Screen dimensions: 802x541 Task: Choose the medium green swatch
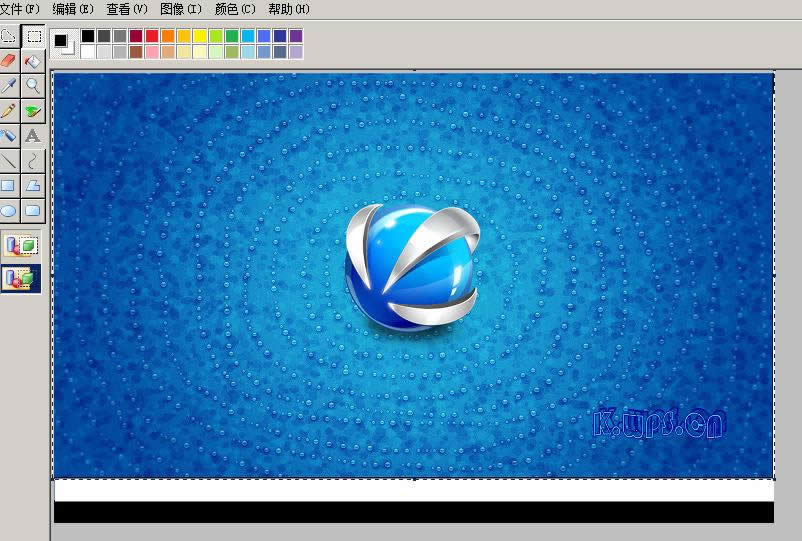click(232, 36)
